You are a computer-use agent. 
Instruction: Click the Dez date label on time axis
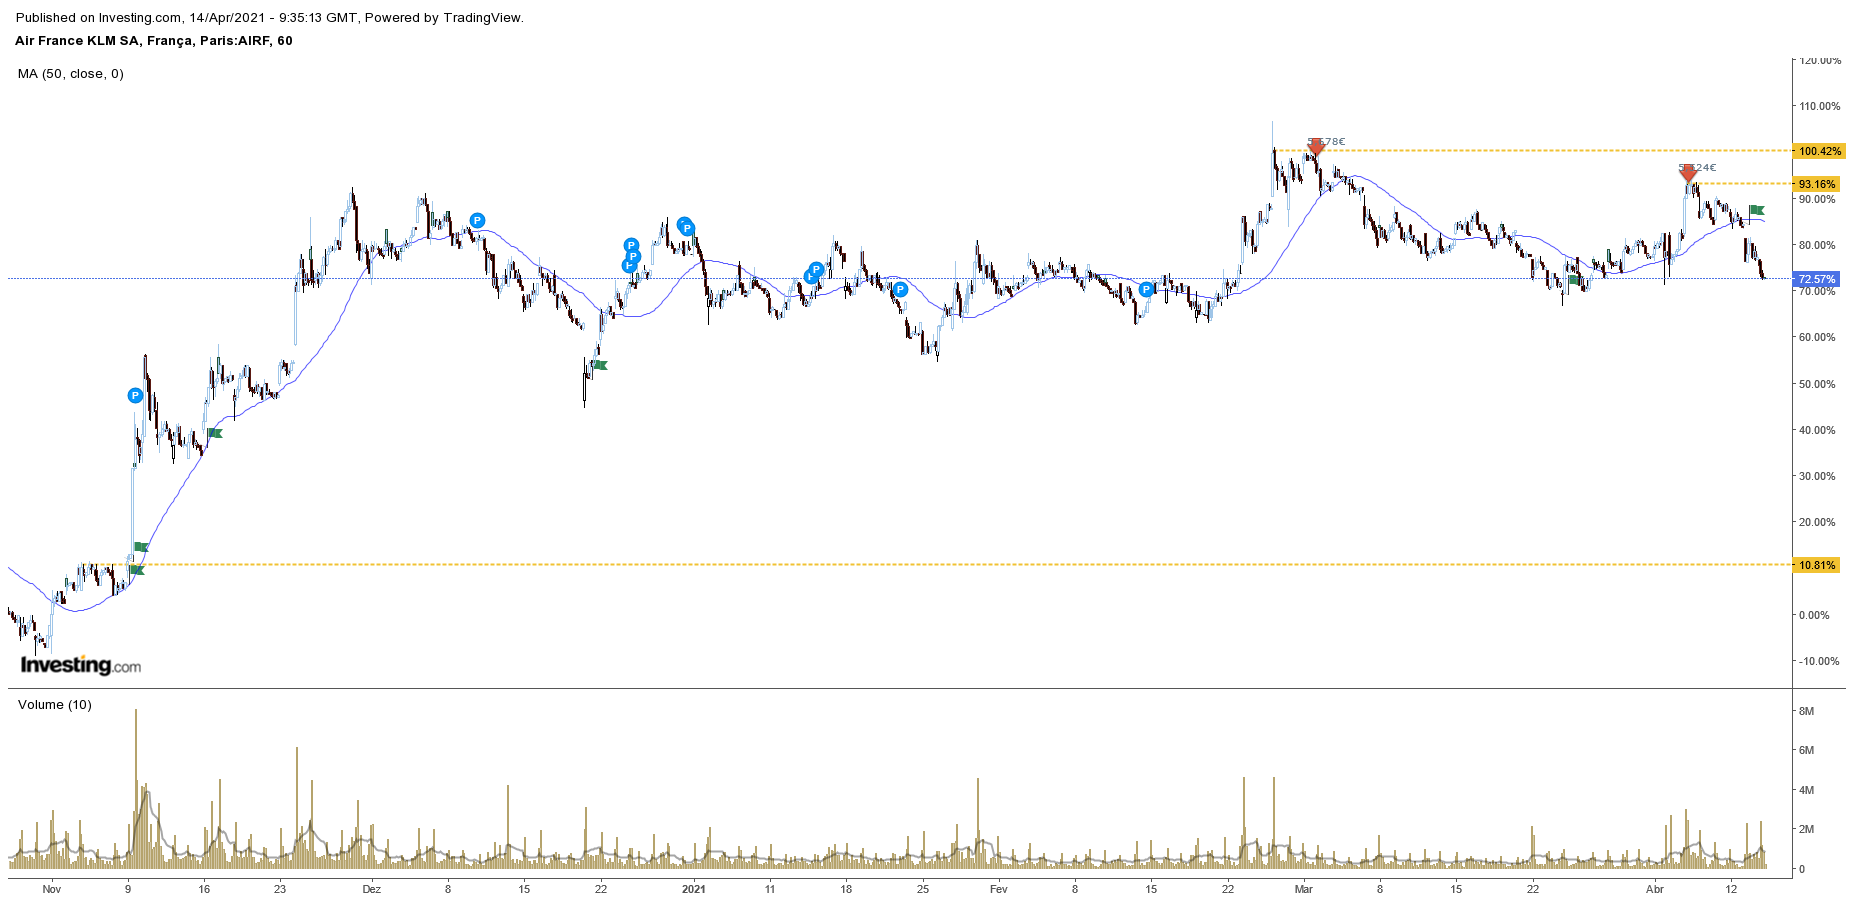click(x=371, y=888)
